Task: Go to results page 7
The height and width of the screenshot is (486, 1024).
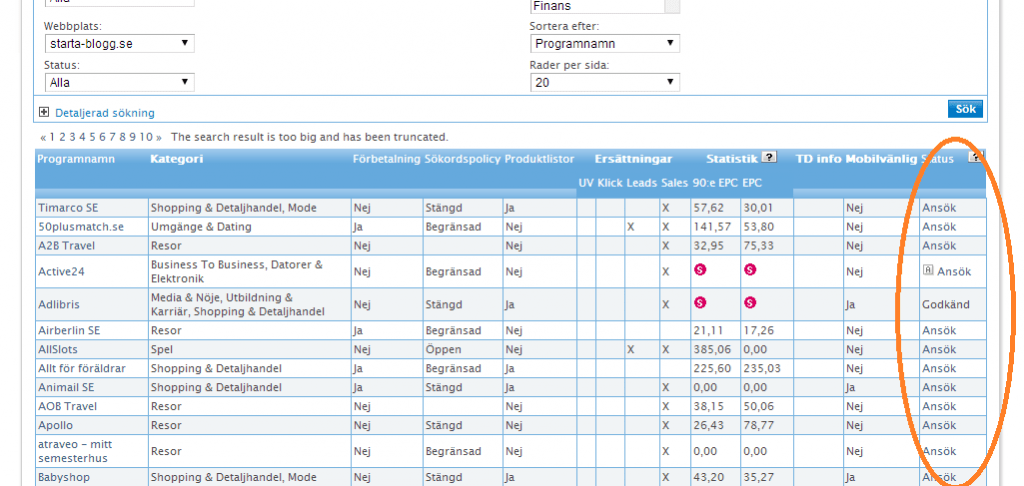Action: [112, 137]
